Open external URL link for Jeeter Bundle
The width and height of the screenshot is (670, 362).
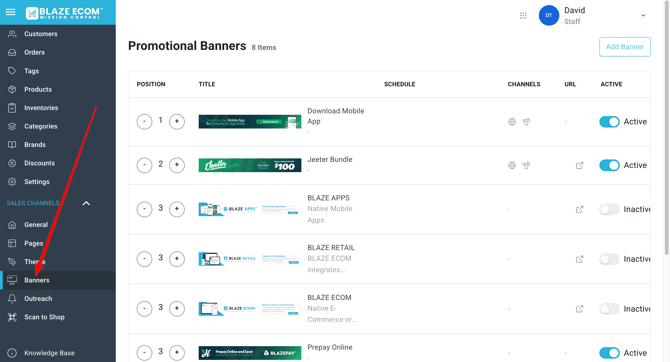579,165
